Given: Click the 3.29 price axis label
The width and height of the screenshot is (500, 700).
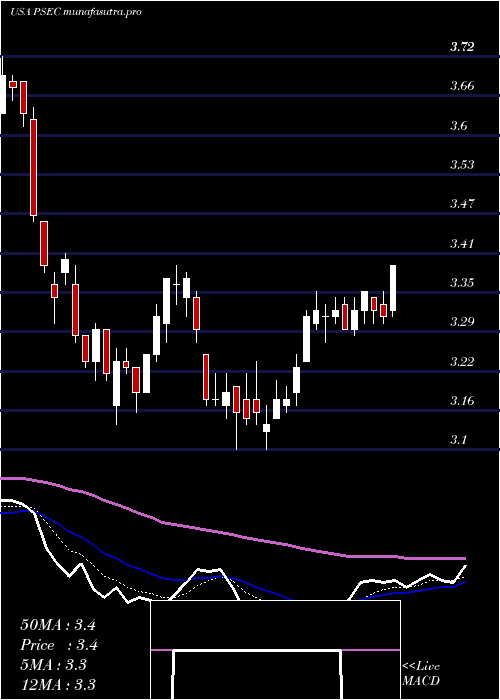Looking at the screenshot, I should pyautogui.click(x=462, y=322).
